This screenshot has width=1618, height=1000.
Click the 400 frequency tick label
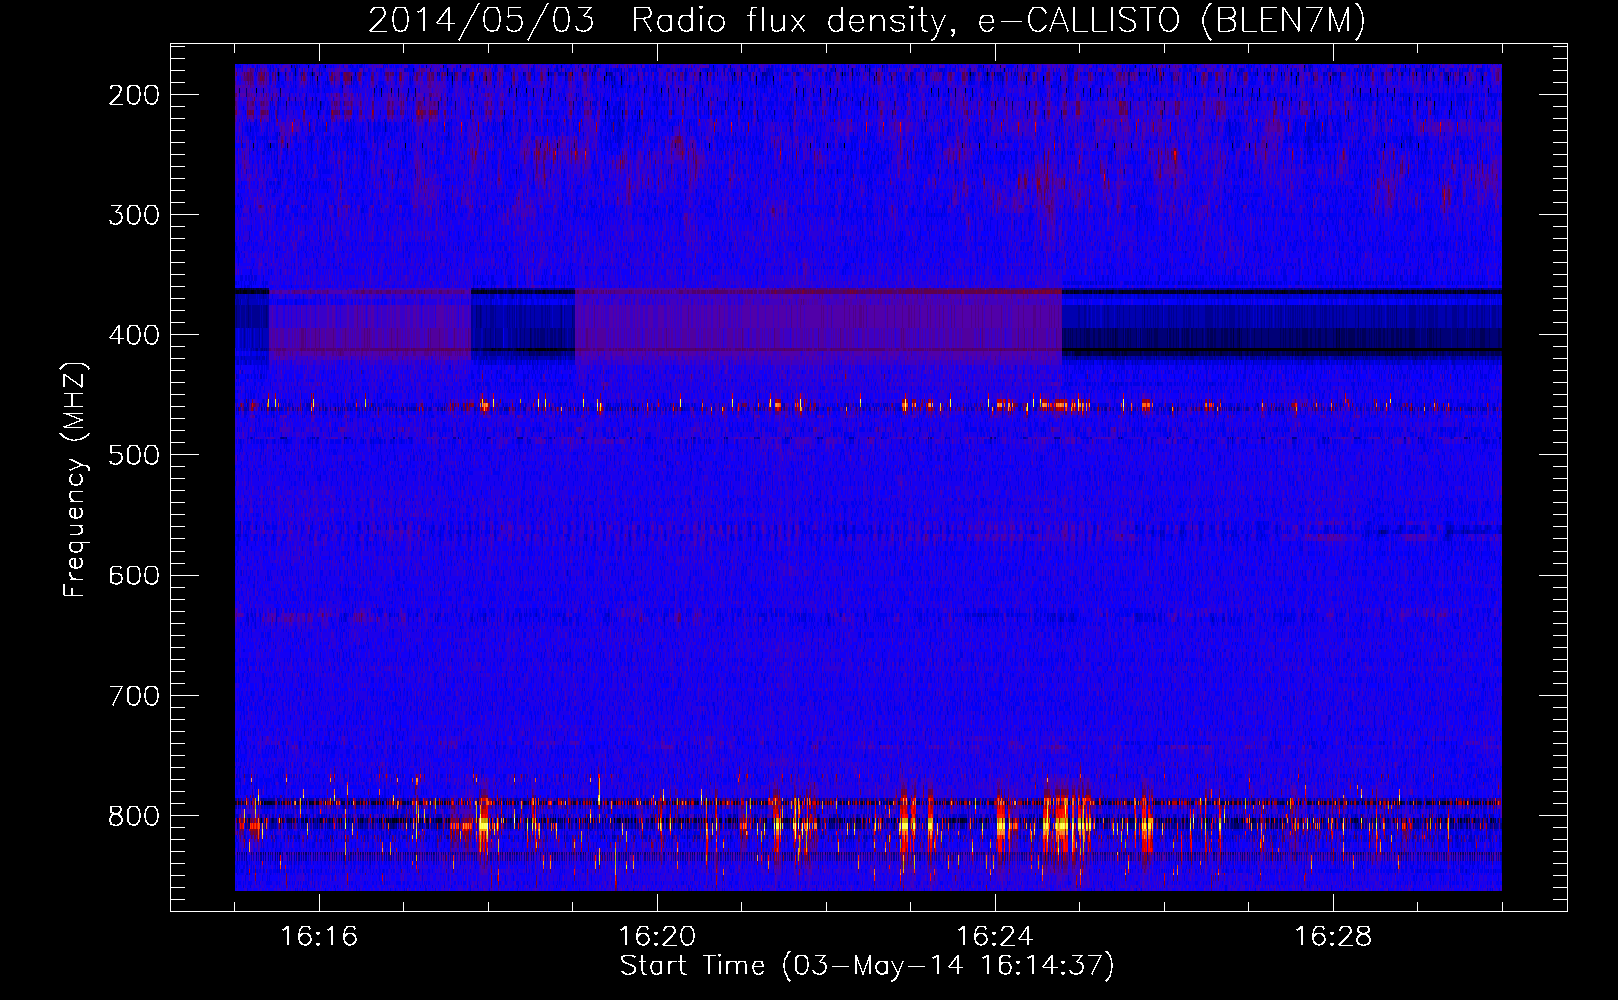133,335
